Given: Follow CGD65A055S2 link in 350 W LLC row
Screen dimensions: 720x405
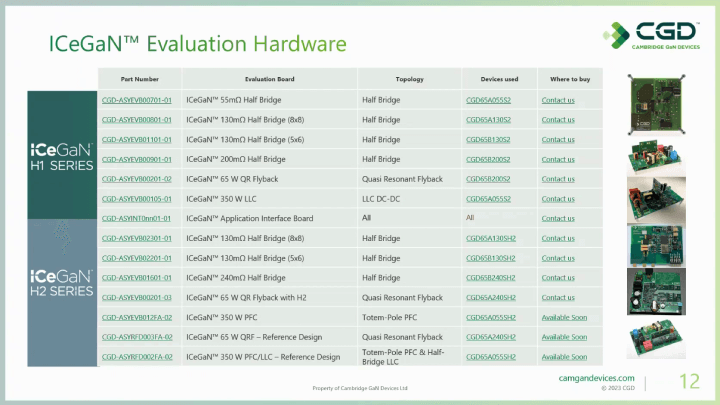Looking at the screenshot, I should pos(488,199).
